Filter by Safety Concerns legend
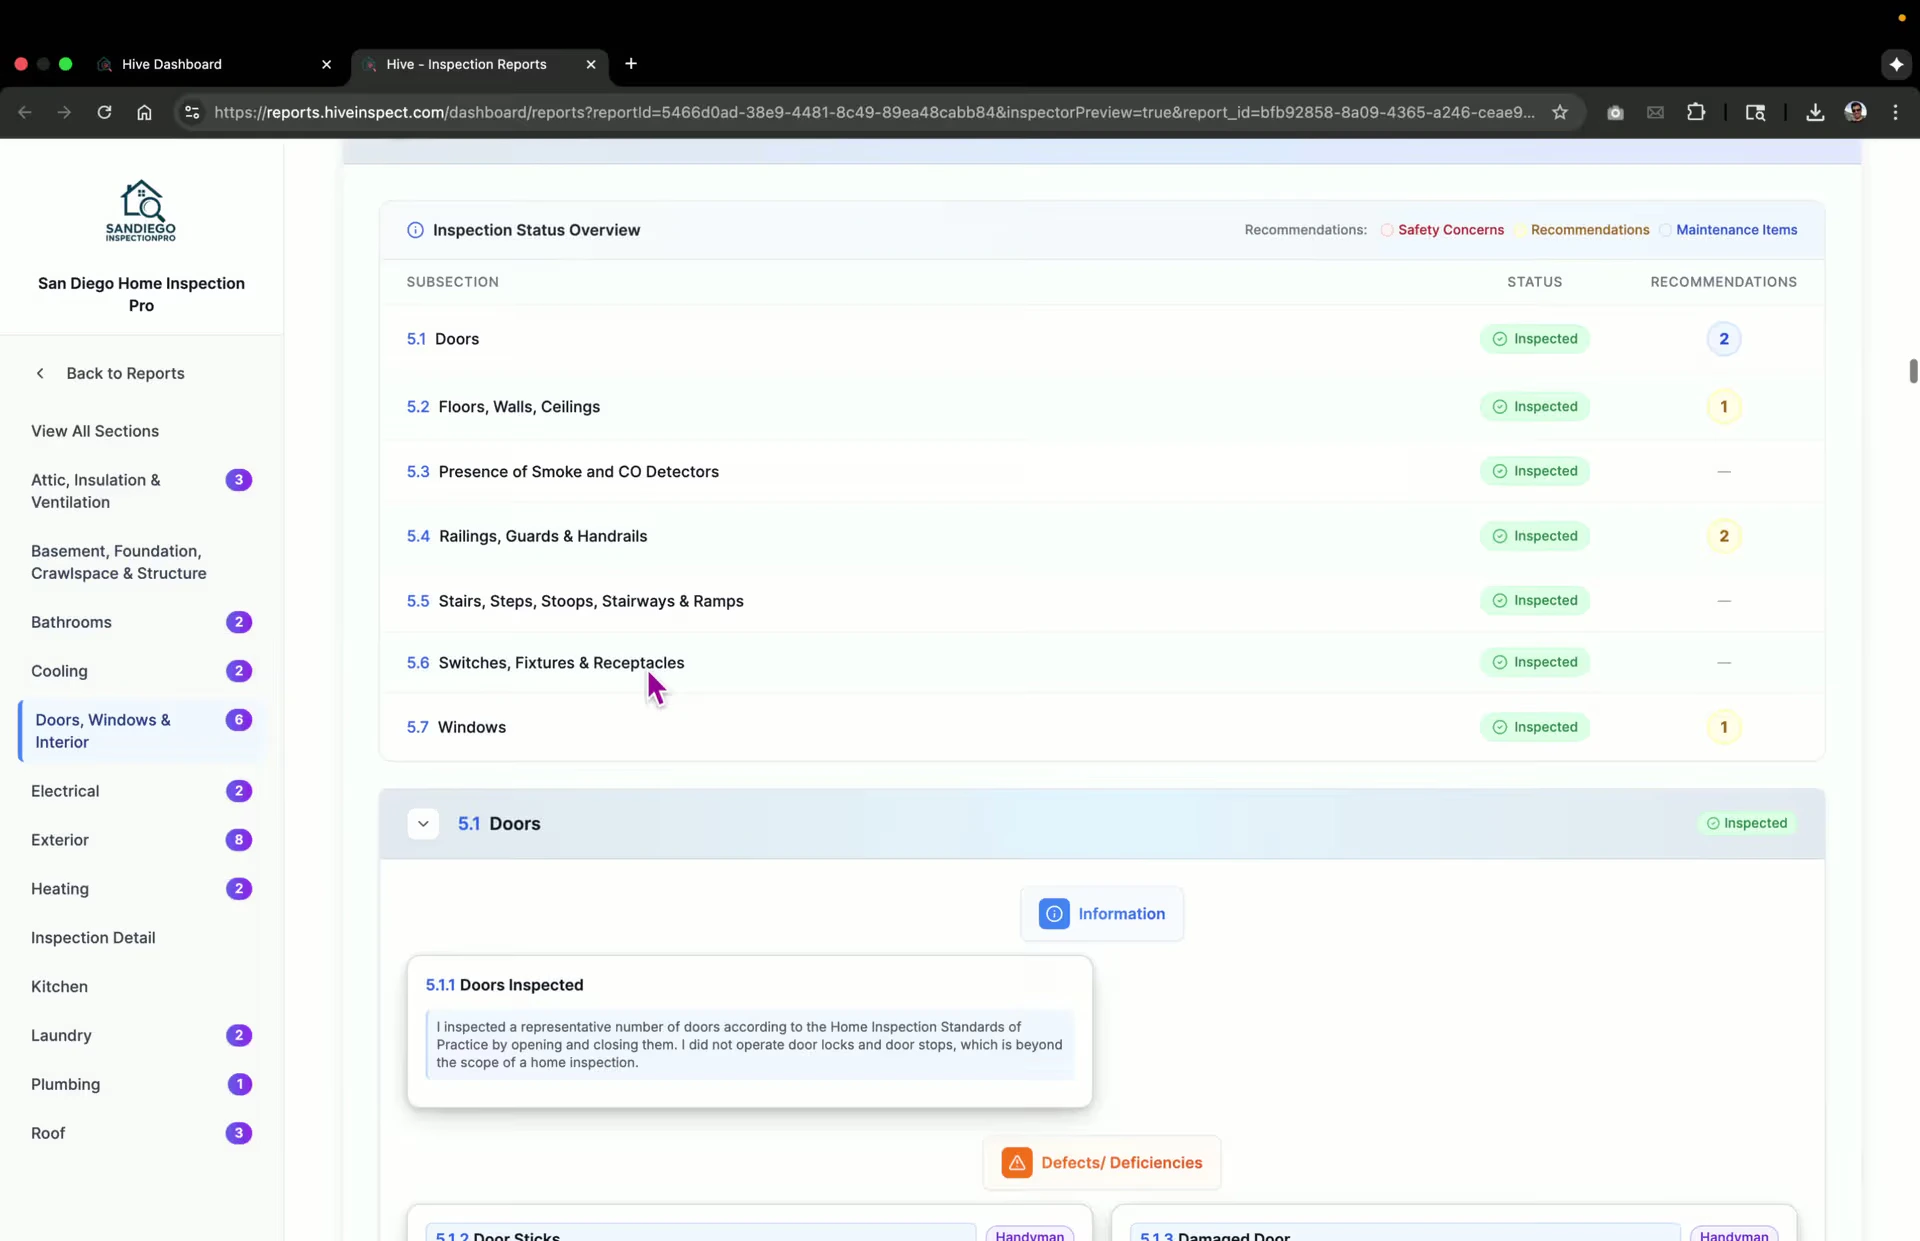Viewport: 1920px width, 1241px height. pyautogui.click(x=1443, y=230)
